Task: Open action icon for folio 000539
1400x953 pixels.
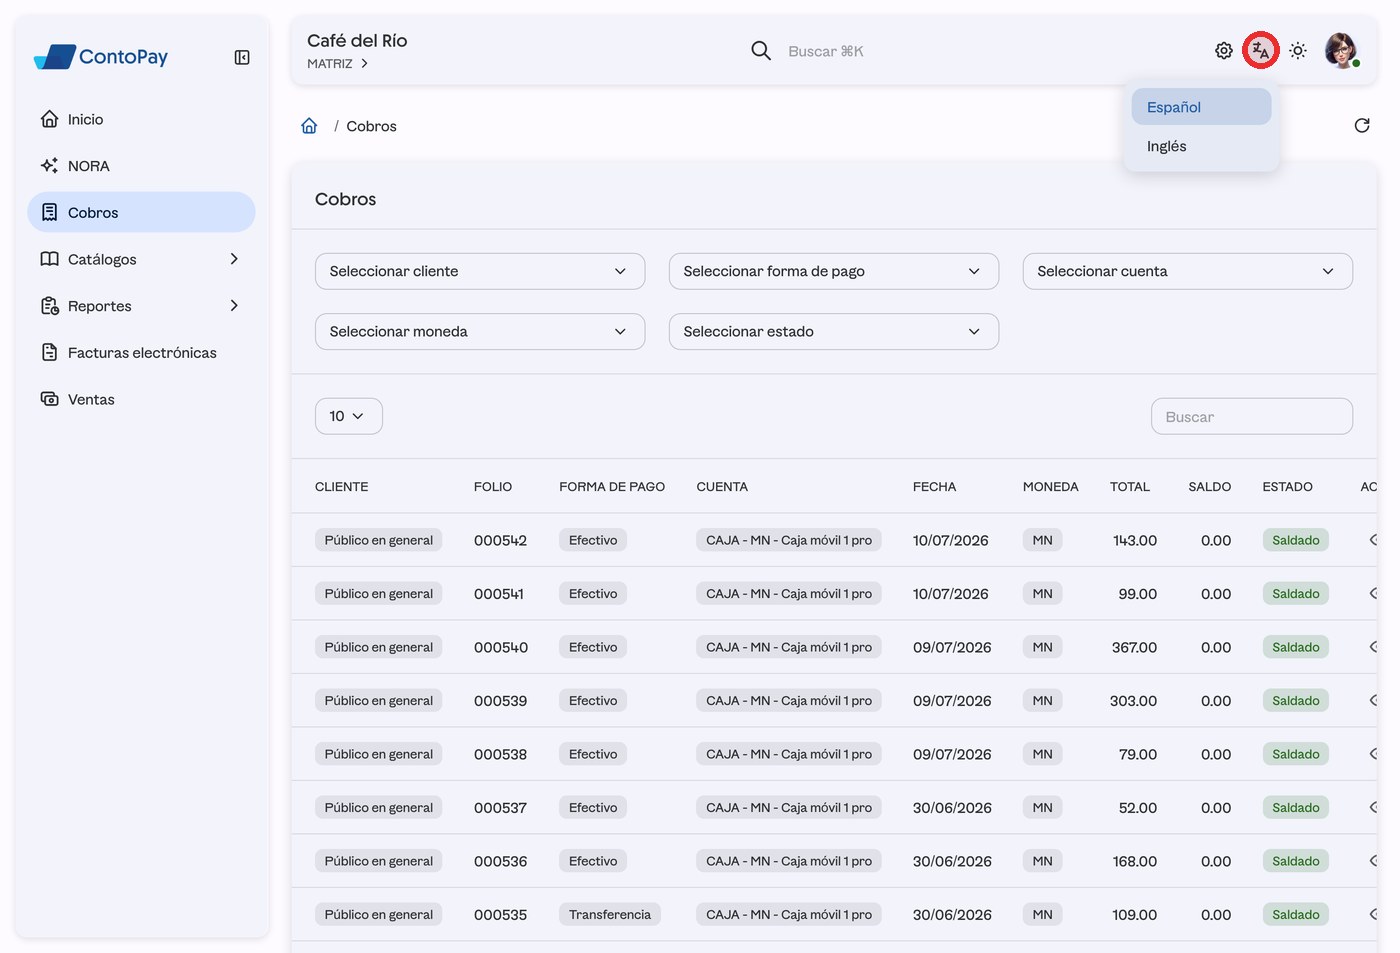Action: click(1373, 701)
